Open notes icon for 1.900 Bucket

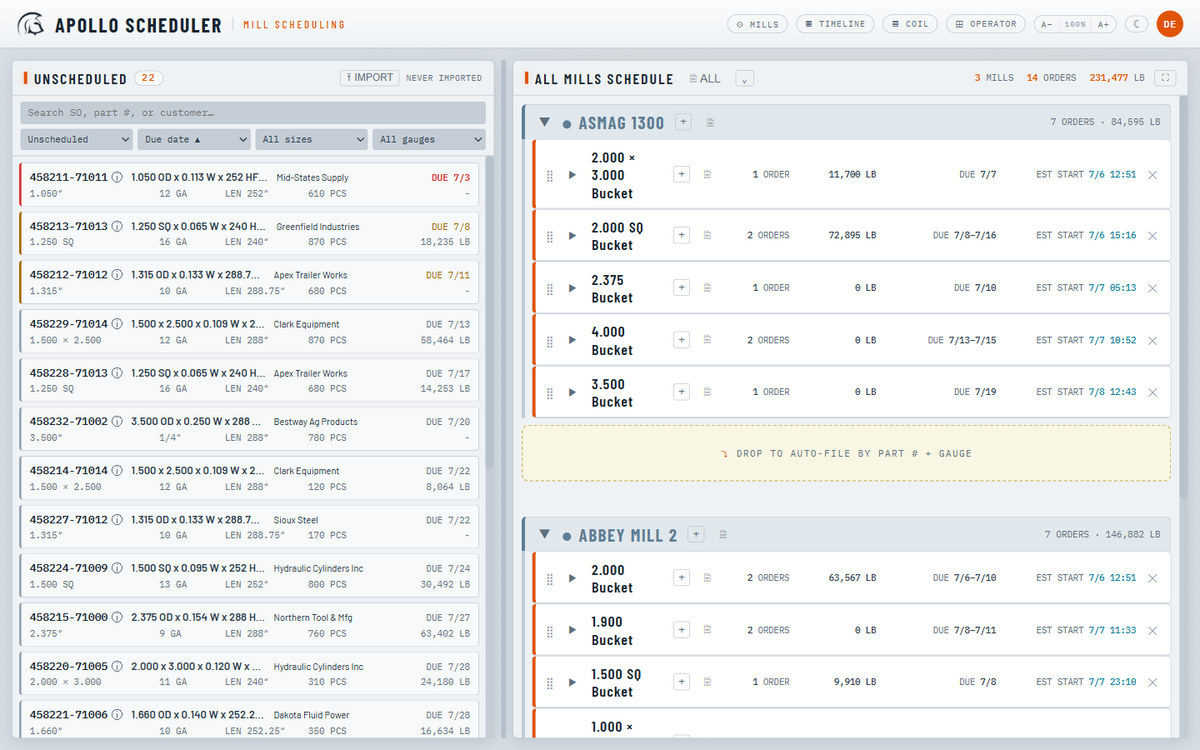coord(707,630)
